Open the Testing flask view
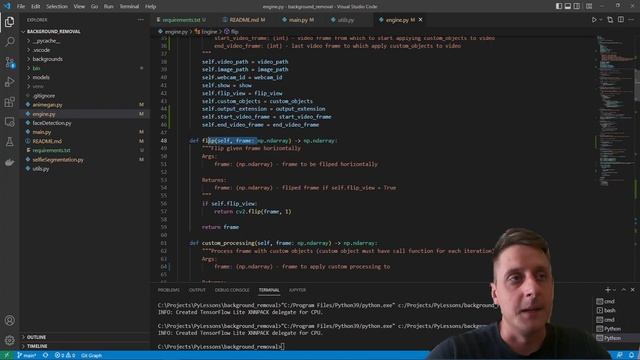The image size is (640, 360). tap(9, 142)
